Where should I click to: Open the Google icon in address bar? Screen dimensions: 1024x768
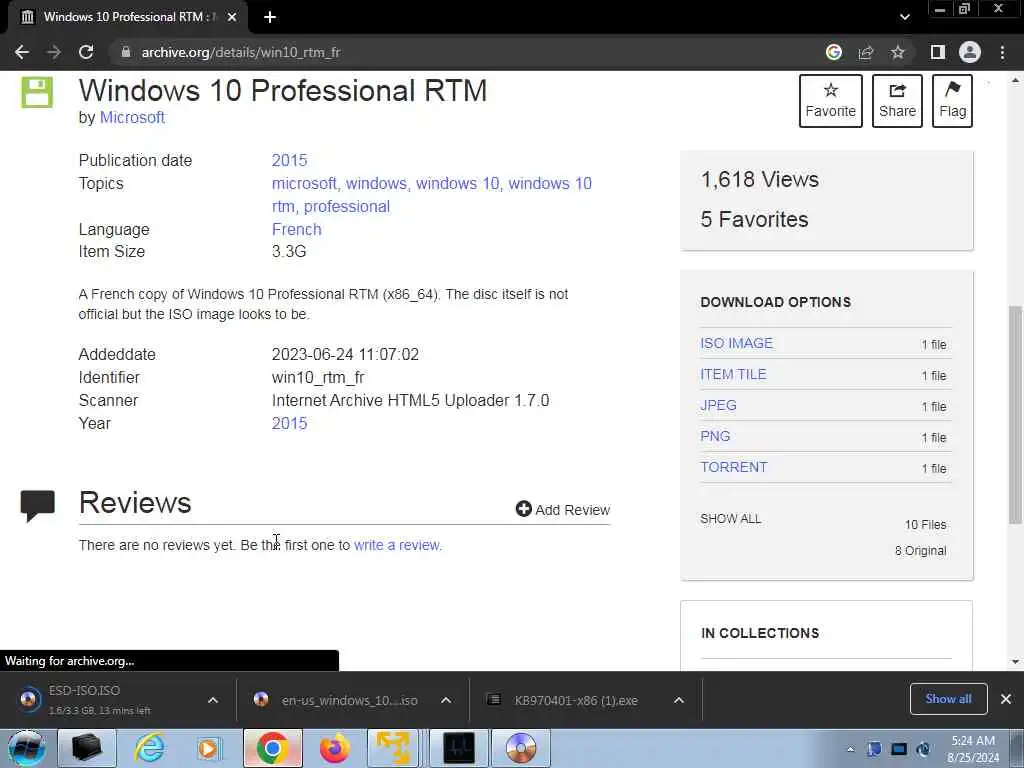pyautogui.click(x=833, y=52)
